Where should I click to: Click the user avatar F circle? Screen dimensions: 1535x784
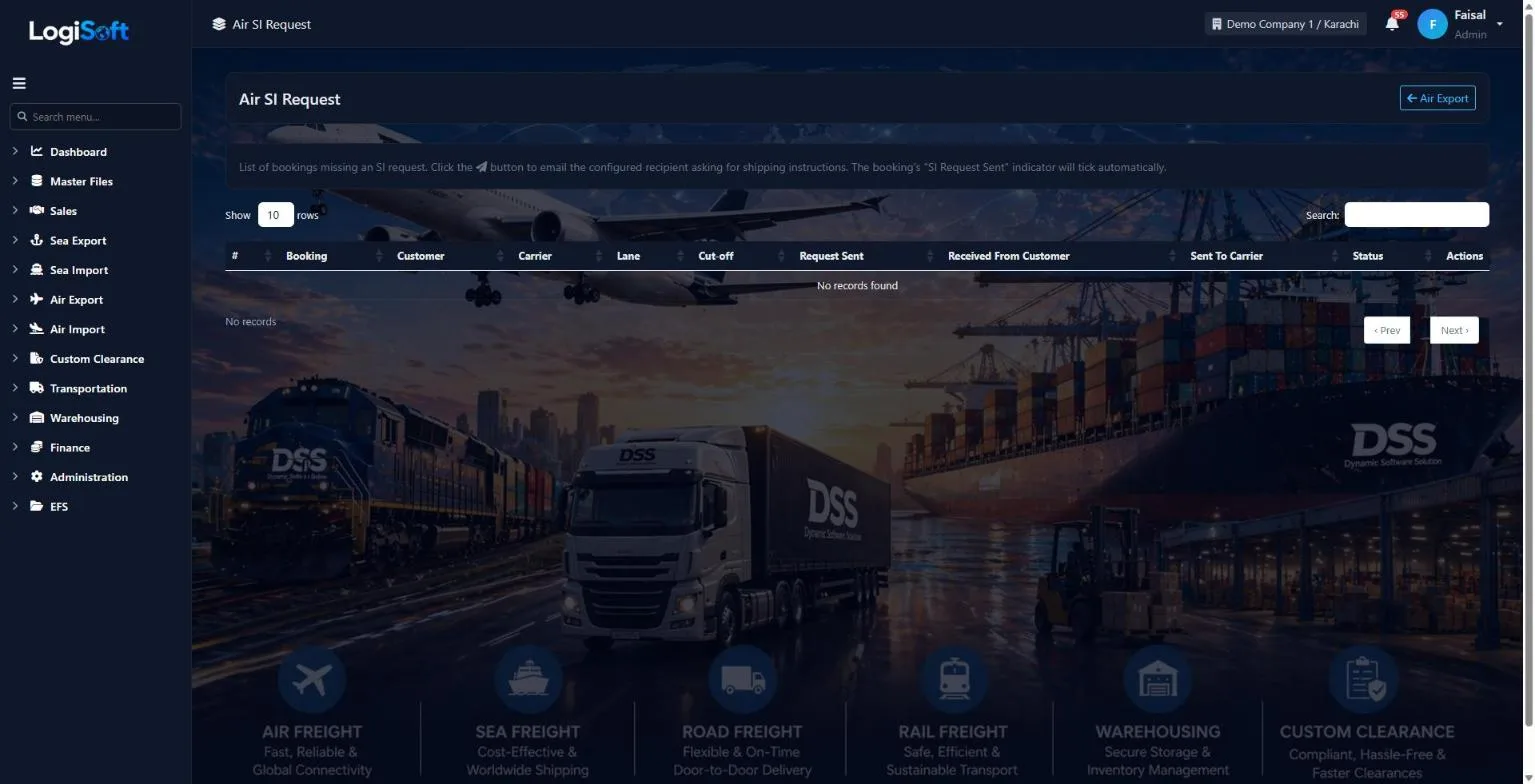[x=1432, y=24]
